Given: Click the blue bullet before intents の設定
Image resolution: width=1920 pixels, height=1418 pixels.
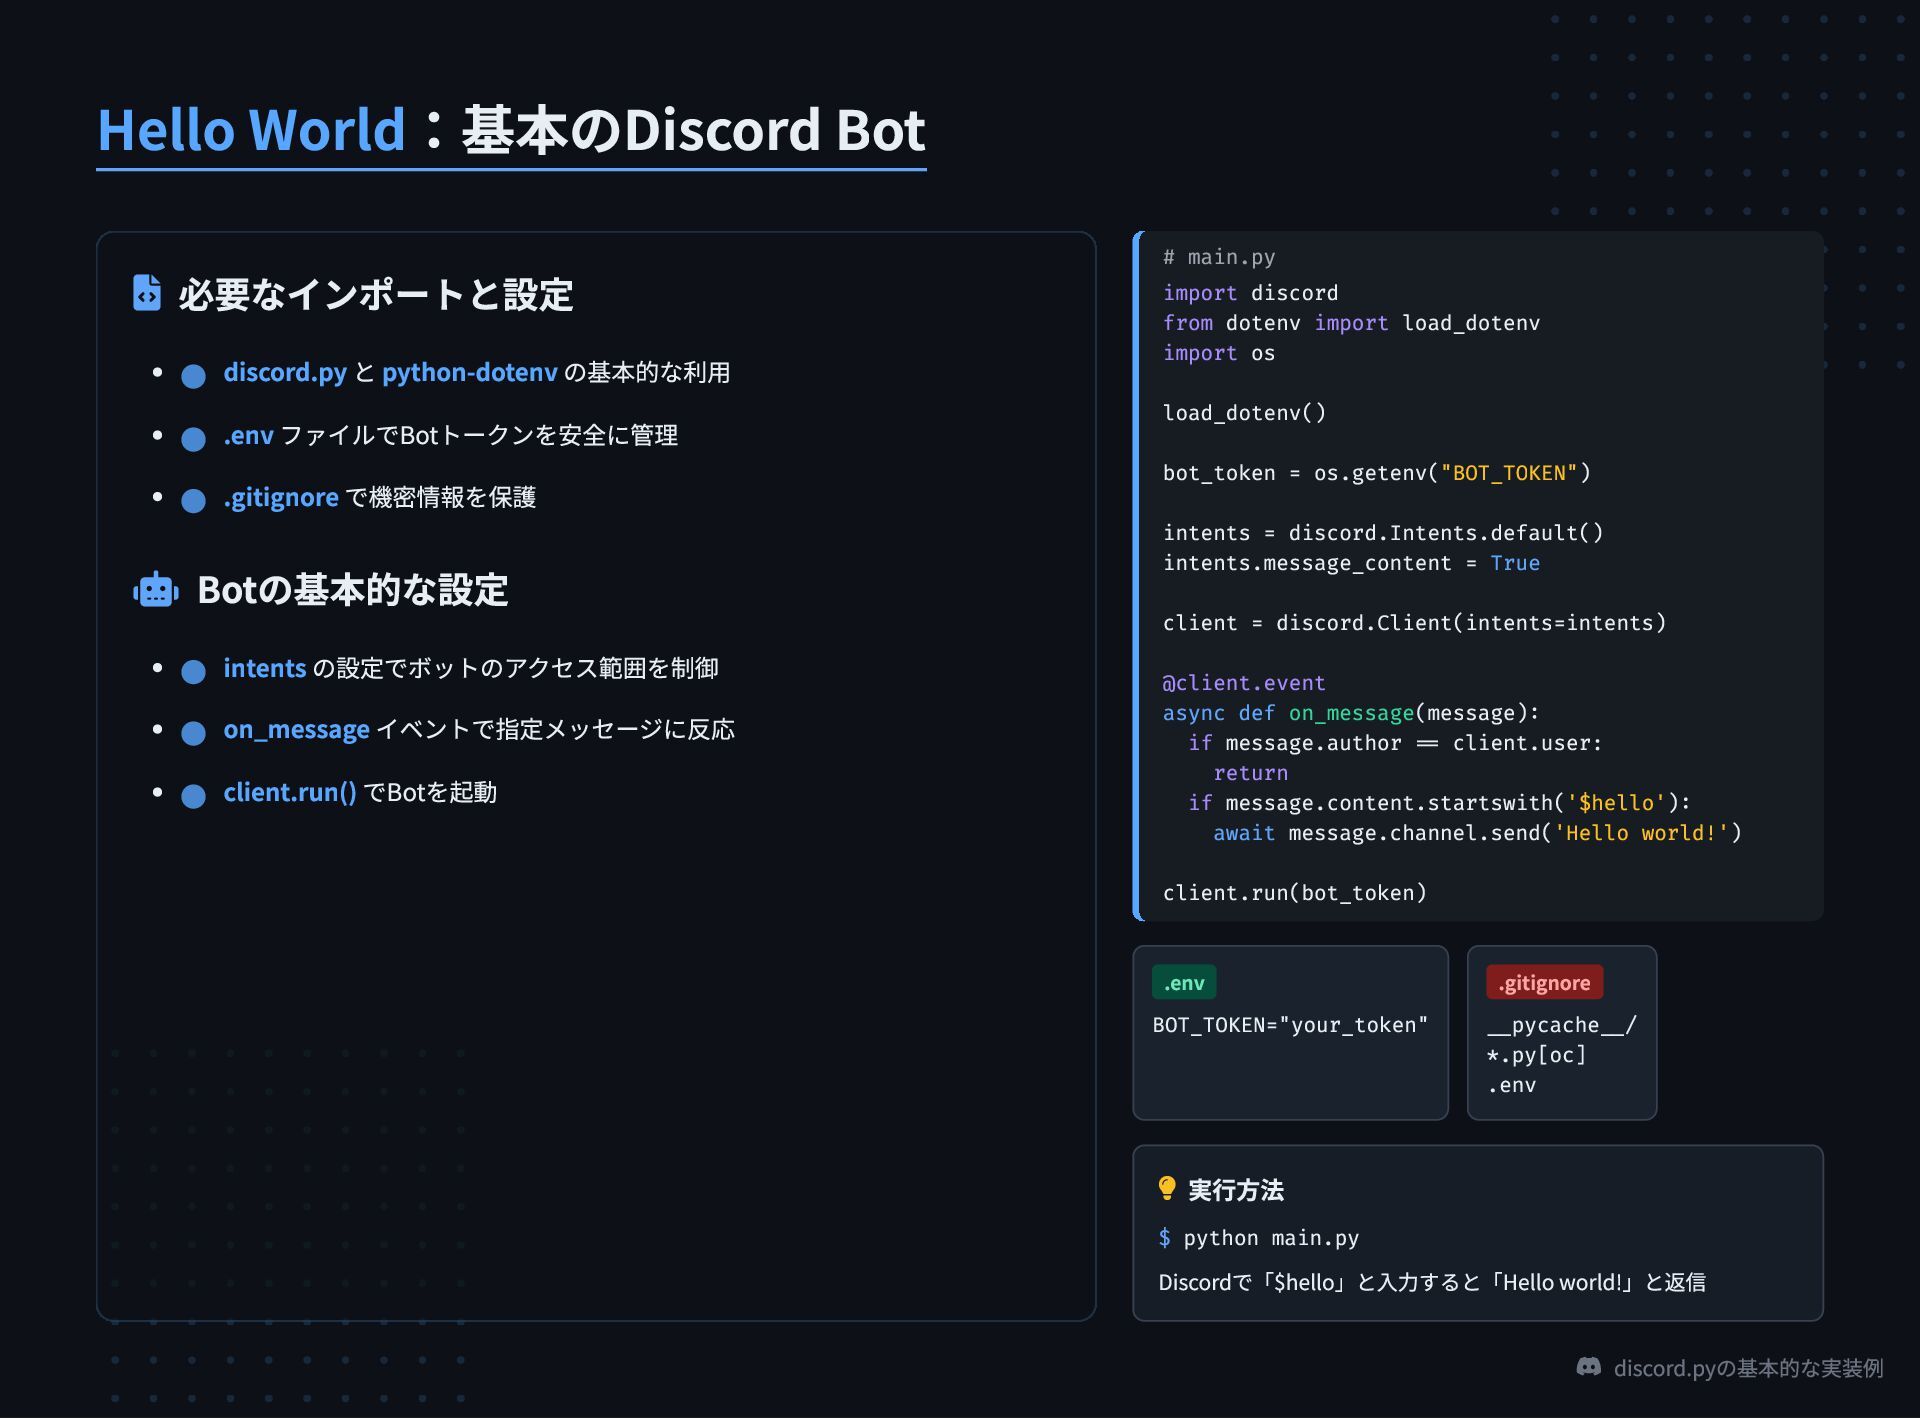Looking at the screenshot, I should click(x=193, y=671).
